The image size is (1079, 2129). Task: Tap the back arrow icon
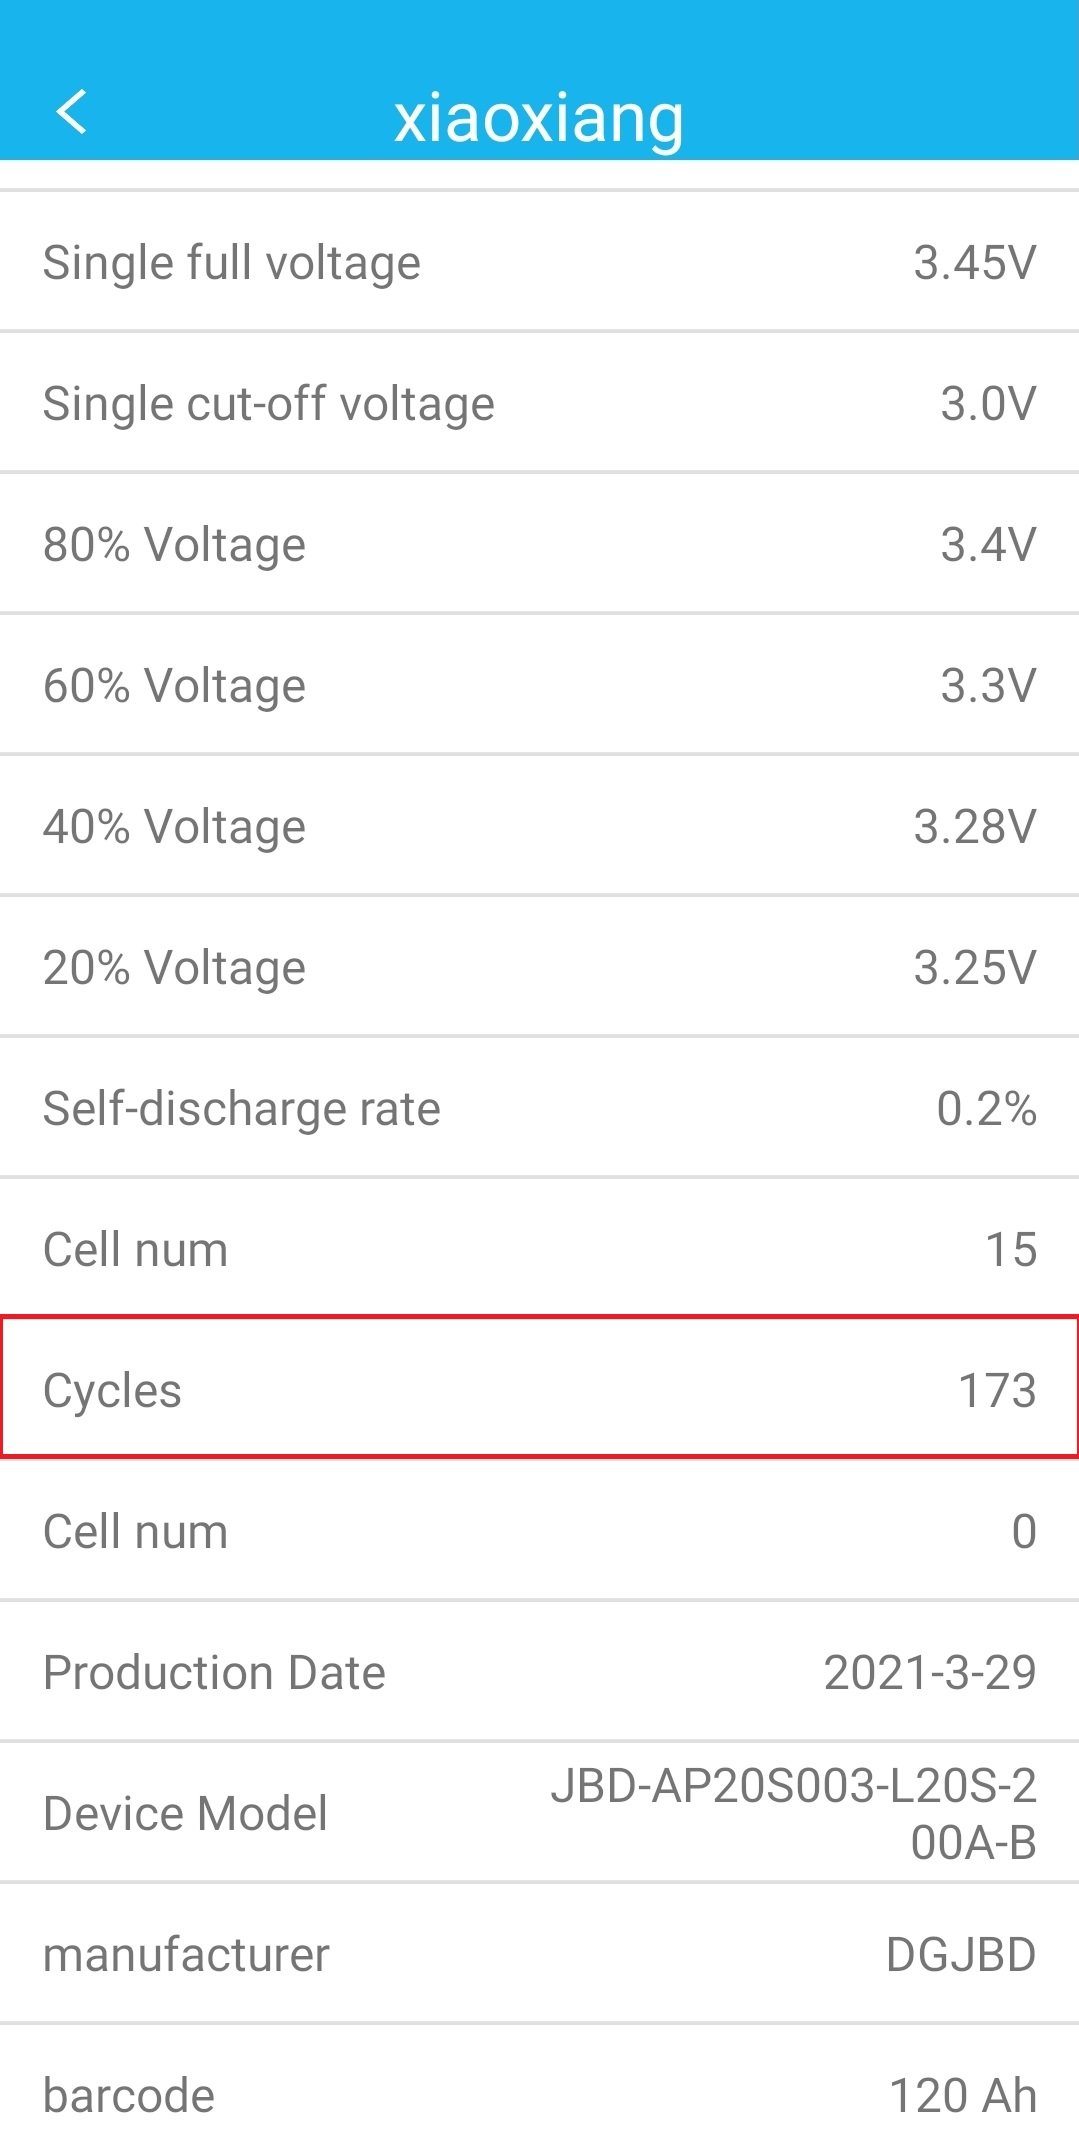coord(72,111)
